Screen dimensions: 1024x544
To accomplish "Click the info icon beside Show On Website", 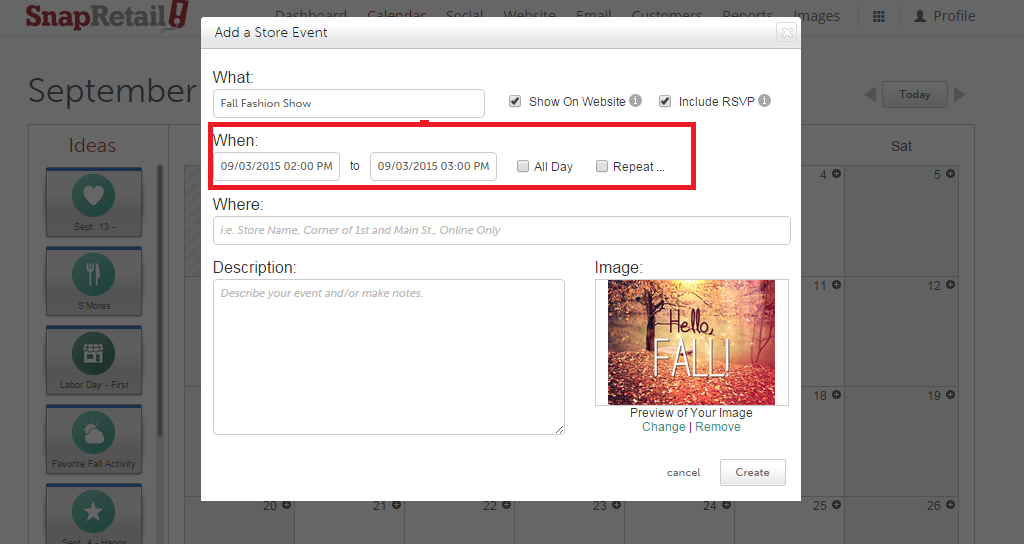I will pos(635,101).
